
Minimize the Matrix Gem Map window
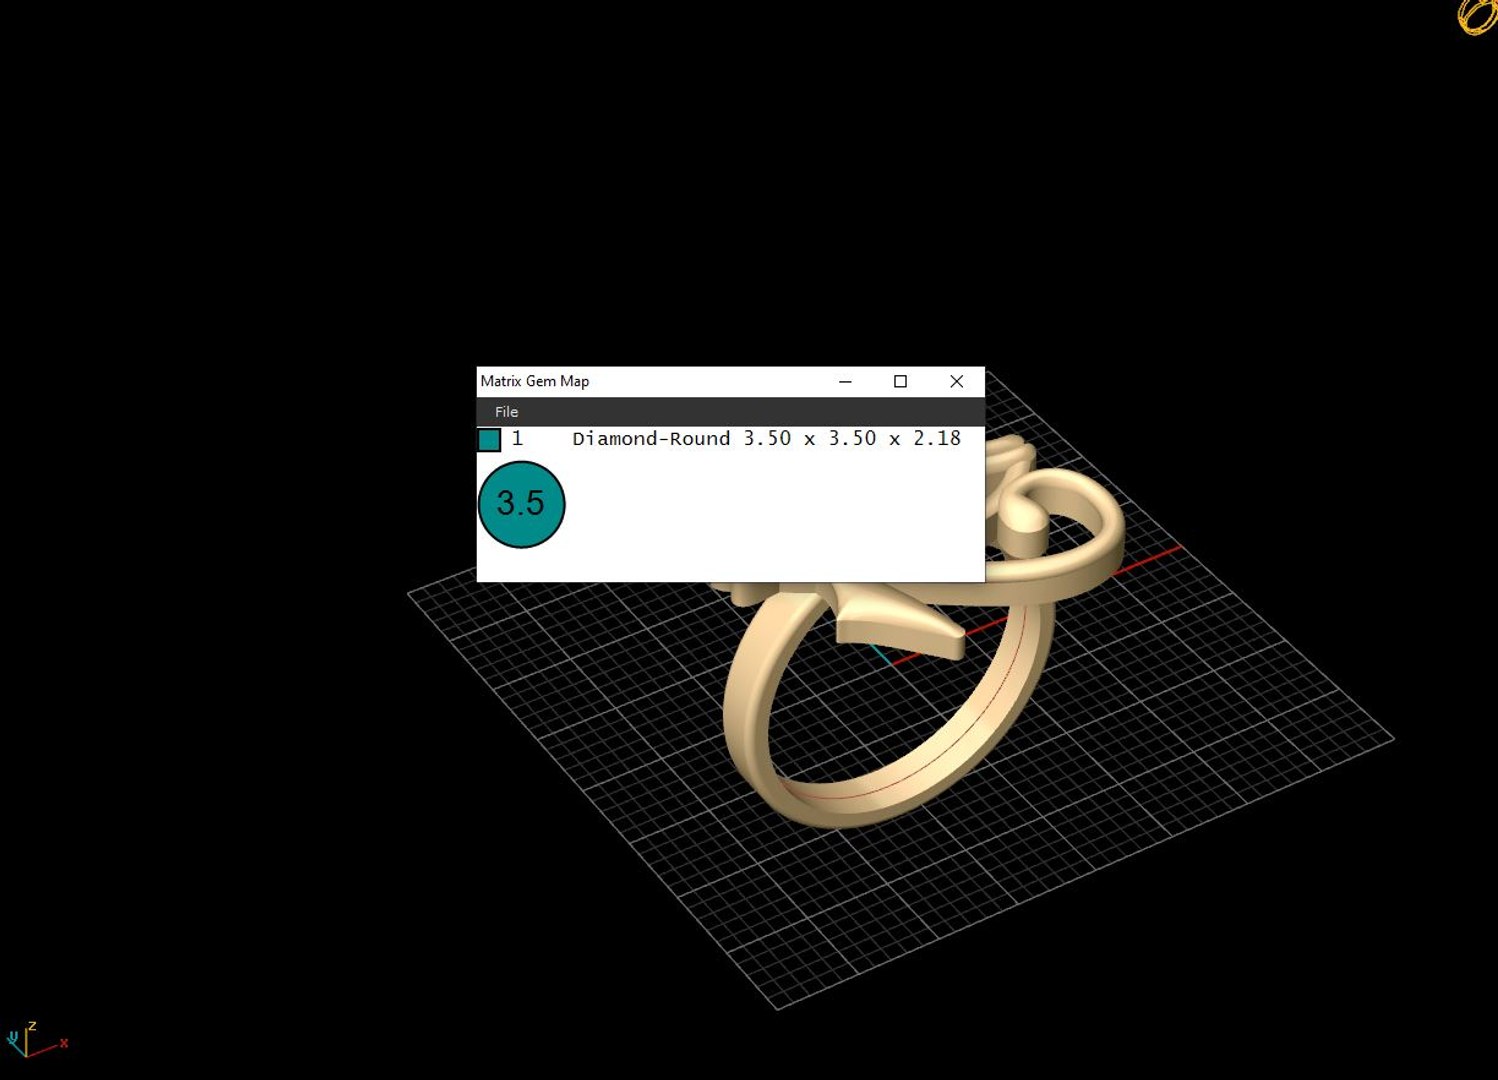[x=845, y=381]
